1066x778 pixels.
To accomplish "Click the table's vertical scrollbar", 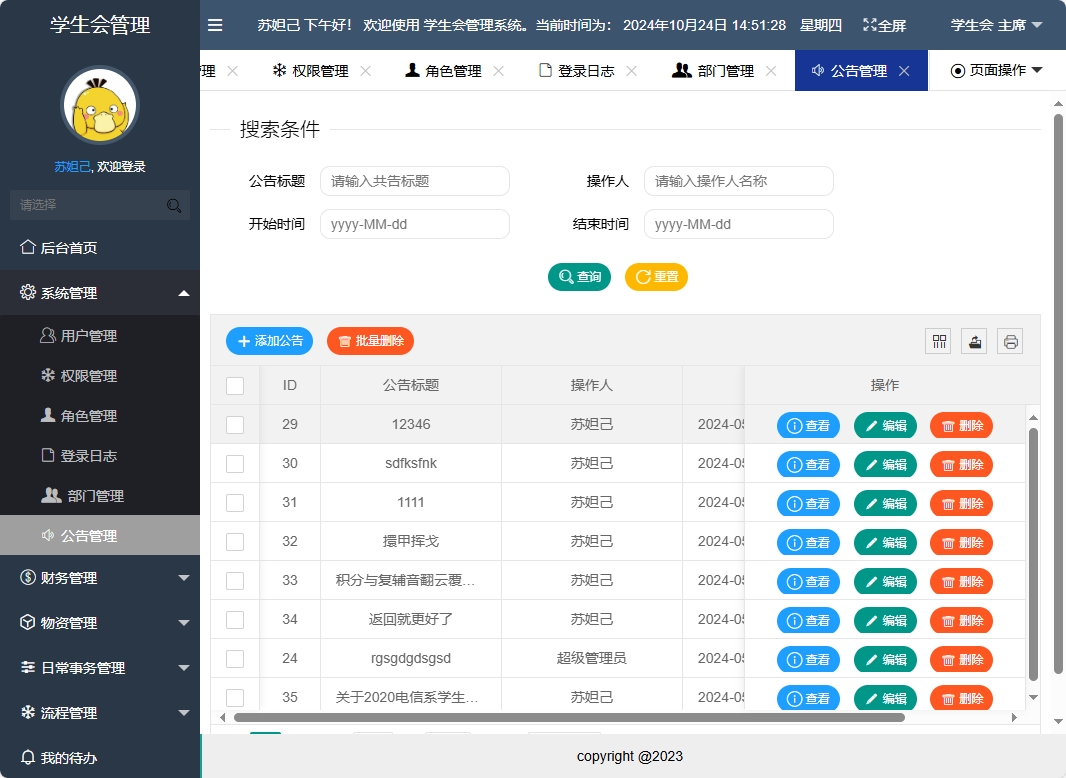I will point(1033,550).
